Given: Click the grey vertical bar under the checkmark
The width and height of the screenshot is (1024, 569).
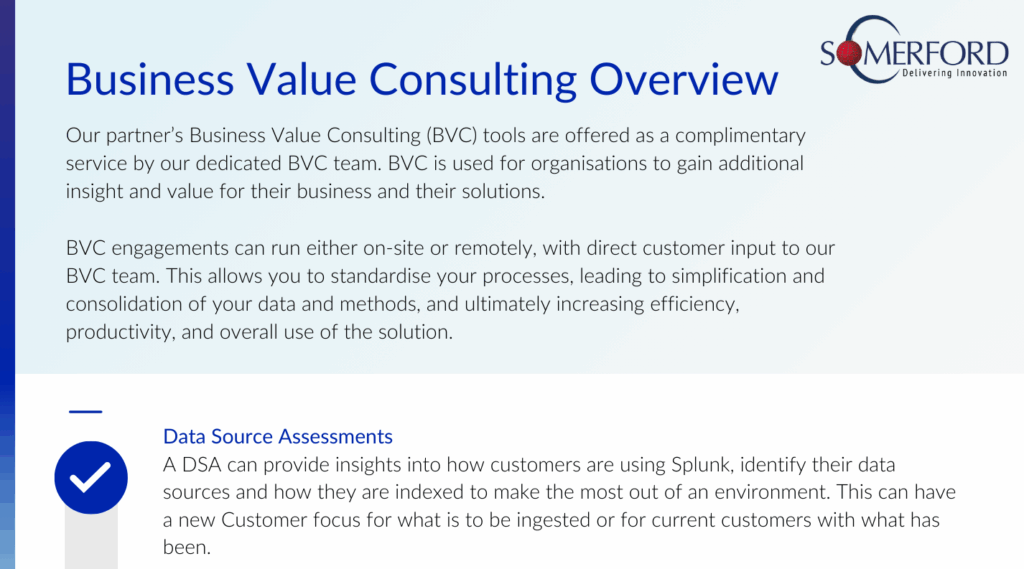Looking at the screenshot, I should coord(91,541).
